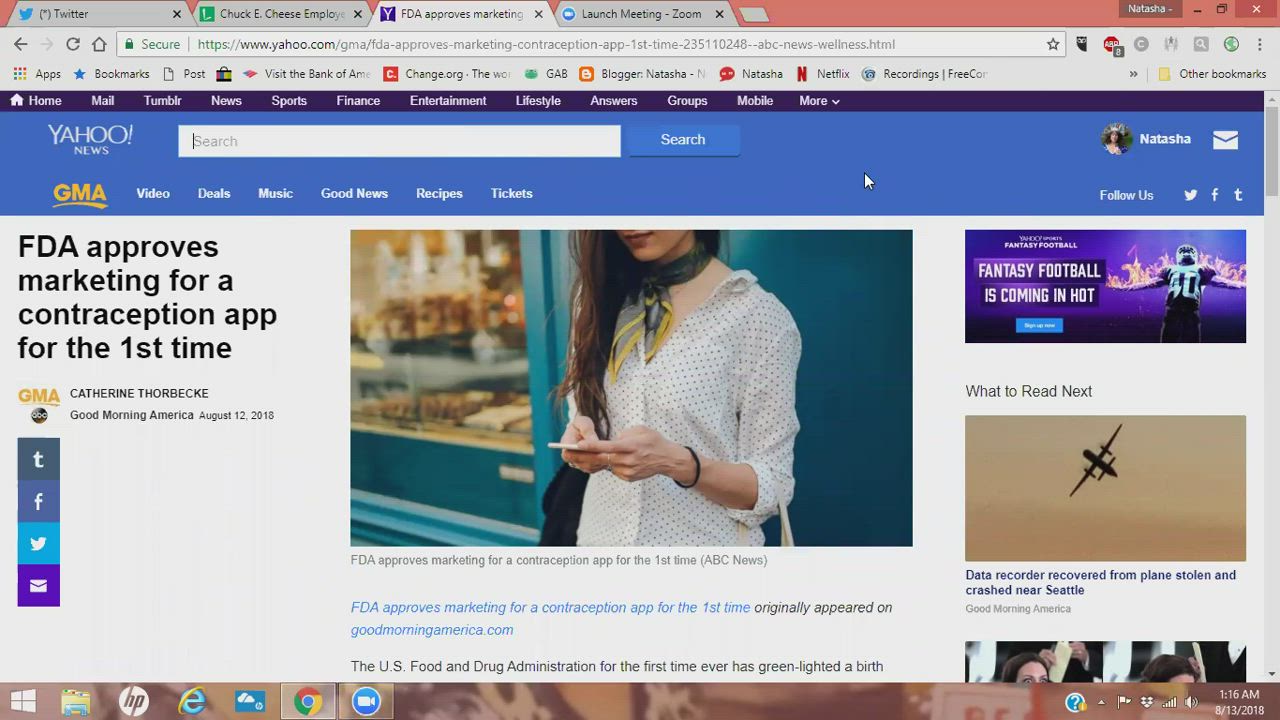Image resolution: width=1280 pixels, height=720 pixels.
Task: Share article on Twitter sidebar button
Action: (x=38, y=544)
